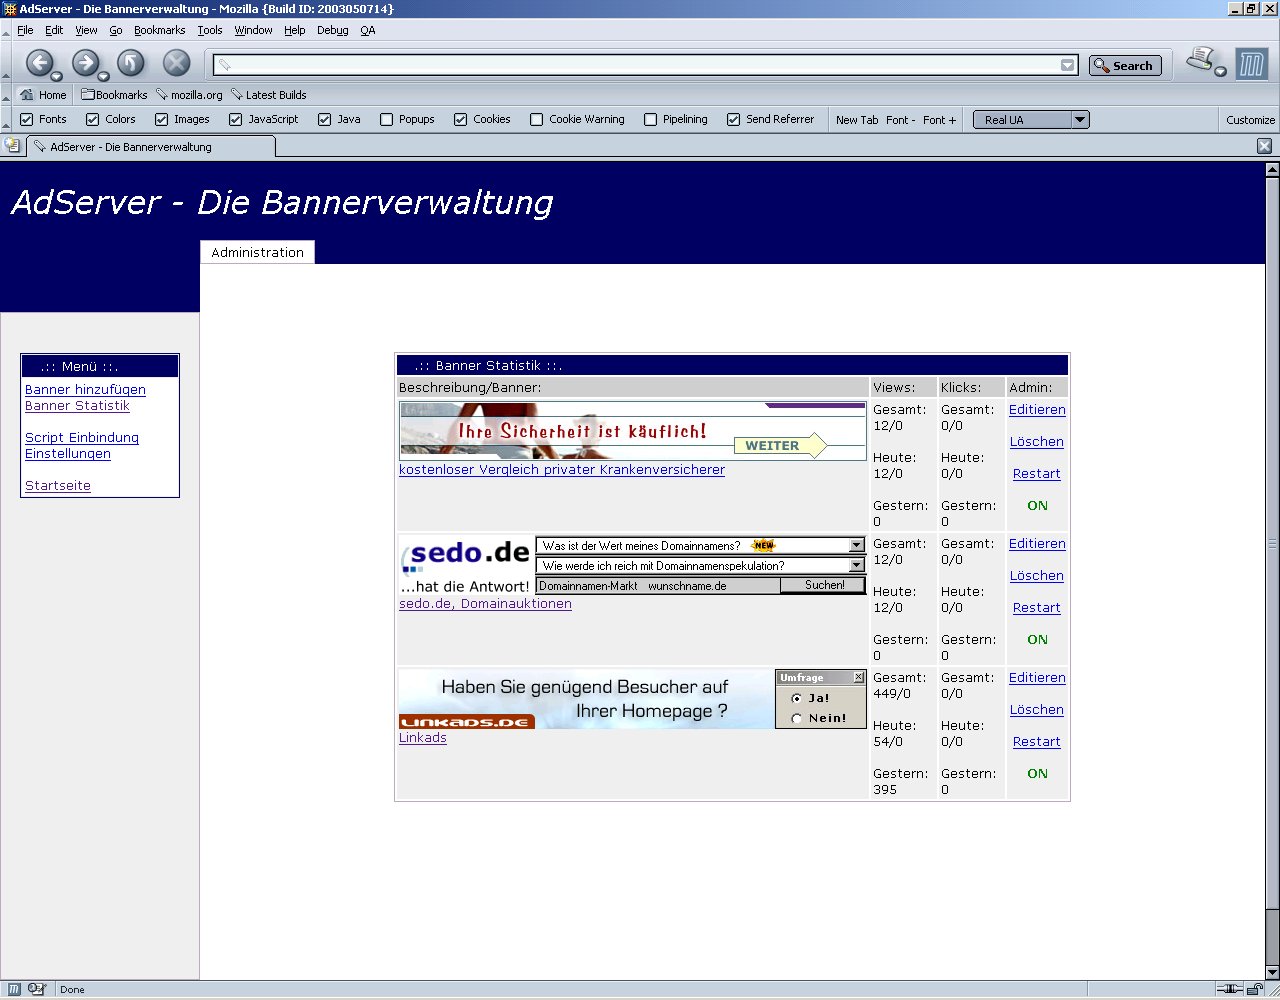
Task: Enable the Cookie Warning checkbox
Action: [537, 119]
